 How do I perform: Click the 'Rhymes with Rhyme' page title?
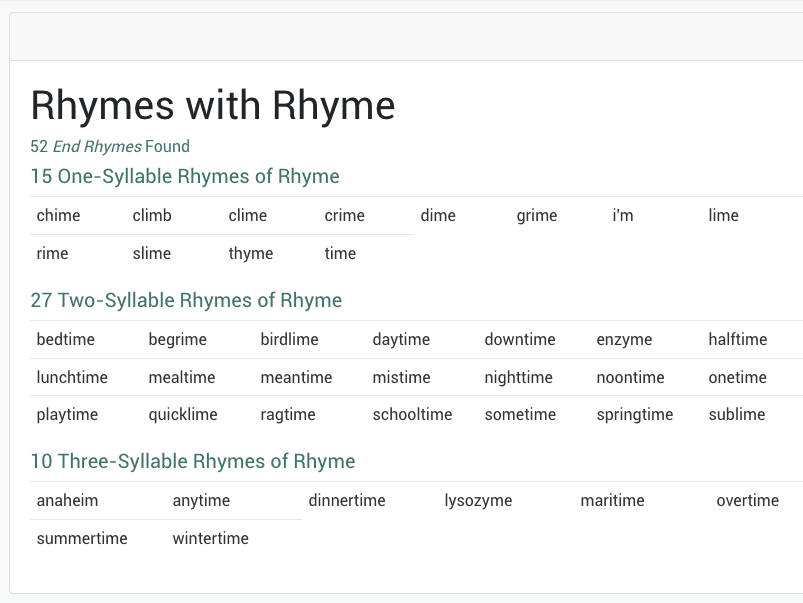[x=213, y=105]
